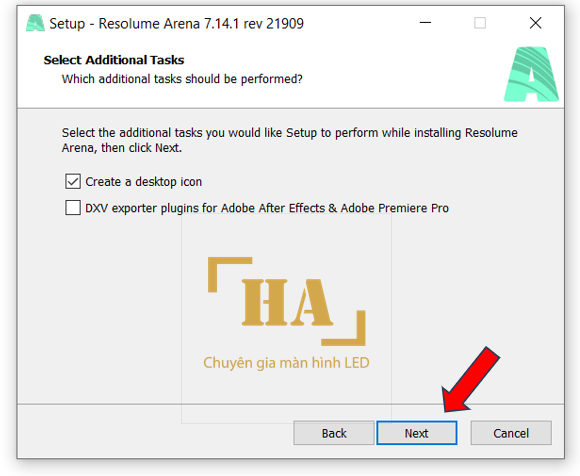Click the large green Resolume Arena logo
Viewport: 580px width, 476px height.
[531, 74]
